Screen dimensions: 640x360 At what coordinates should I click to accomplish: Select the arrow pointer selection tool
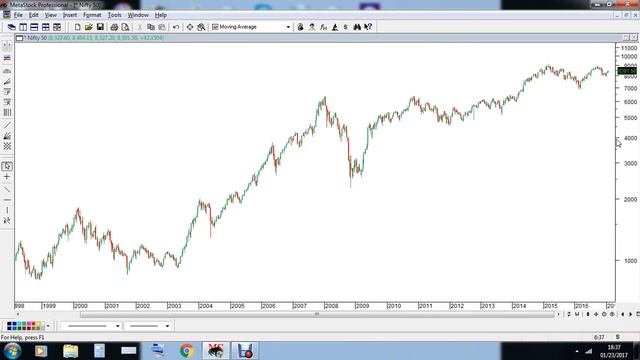[7, 166]
